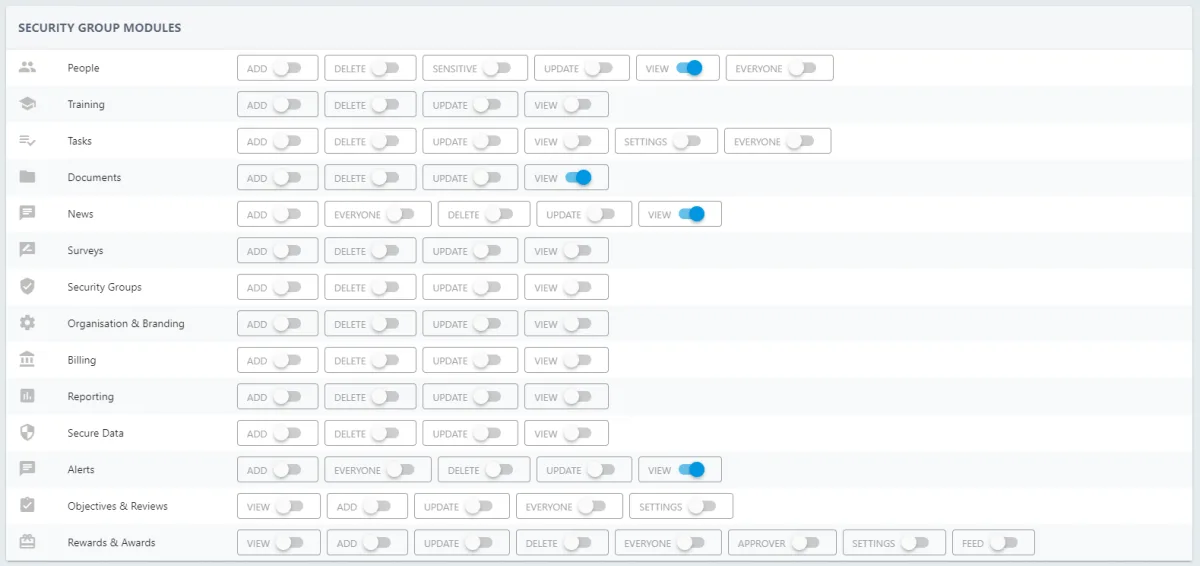1200x566 pixels.
Task: Click the Reporting chart icon
Action: coord(27,396)
